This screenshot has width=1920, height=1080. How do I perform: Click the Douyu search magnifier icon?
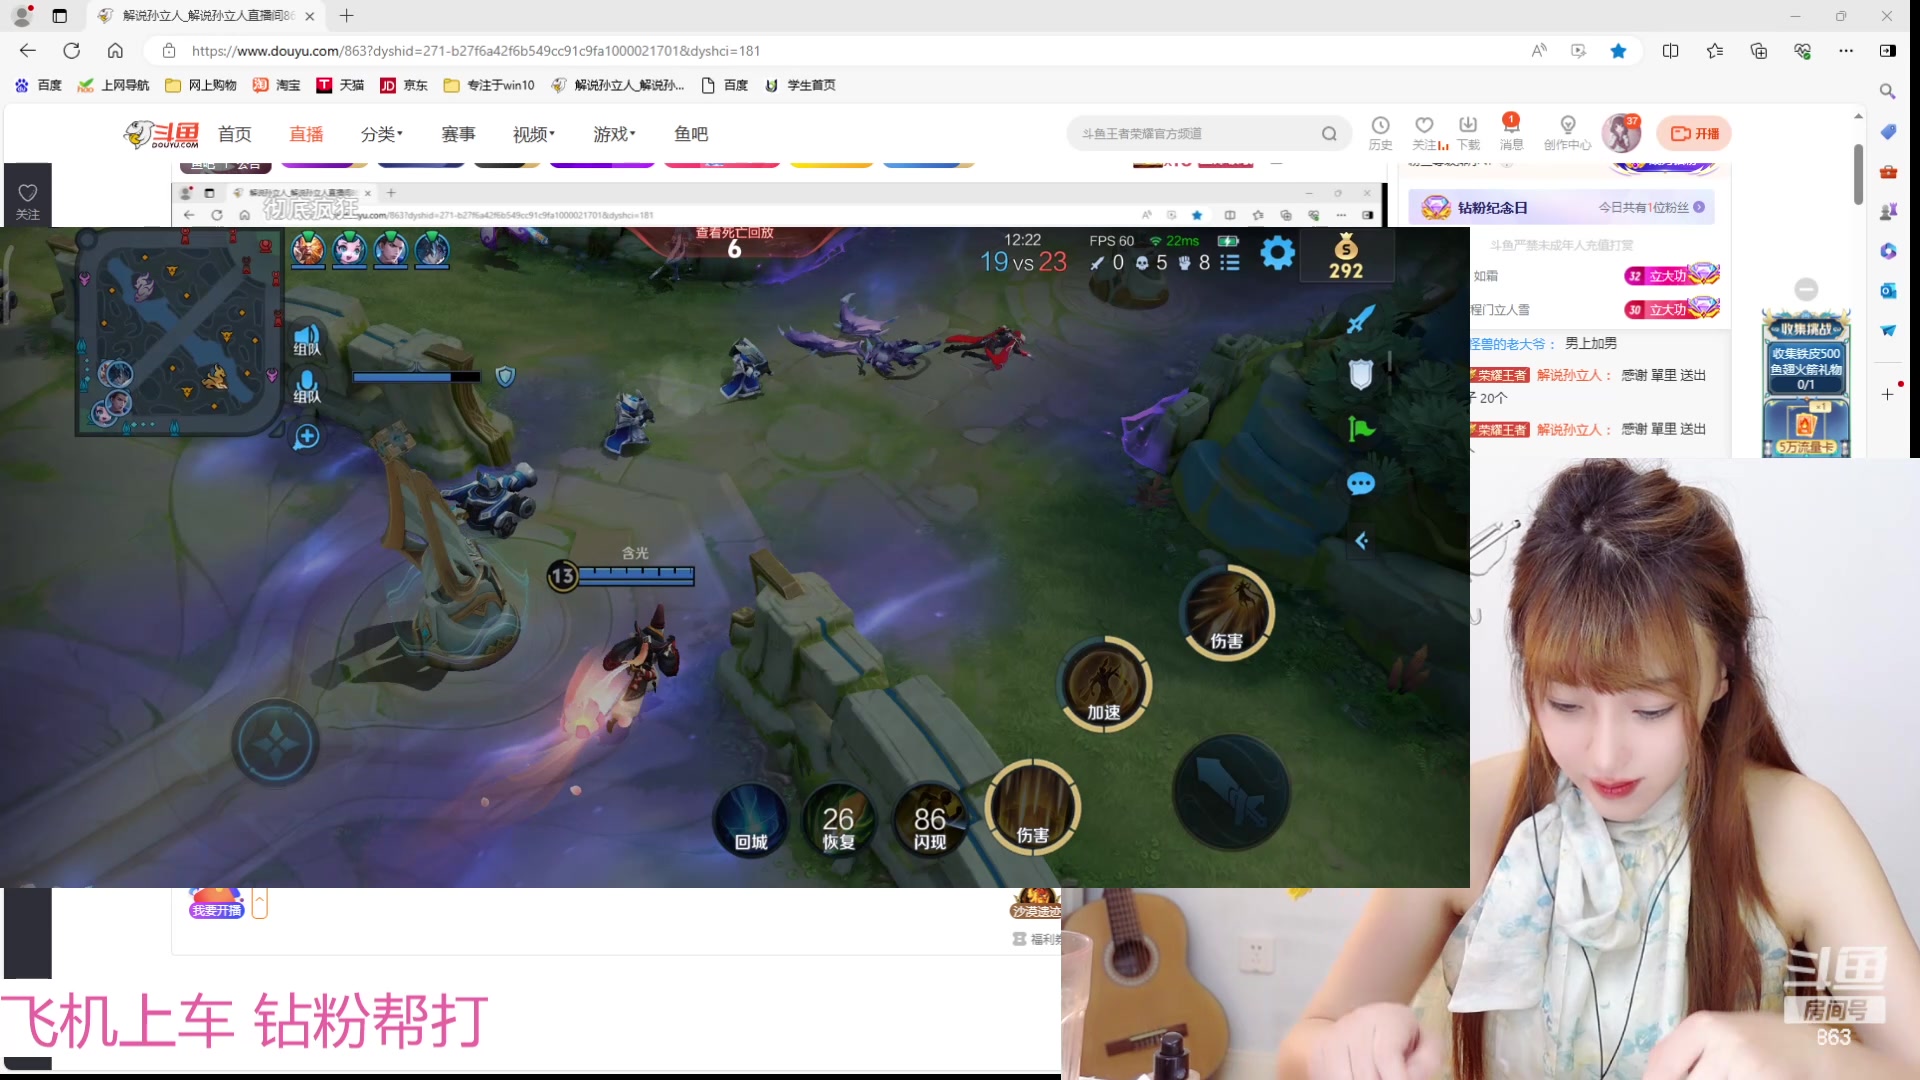(1329, 134)
